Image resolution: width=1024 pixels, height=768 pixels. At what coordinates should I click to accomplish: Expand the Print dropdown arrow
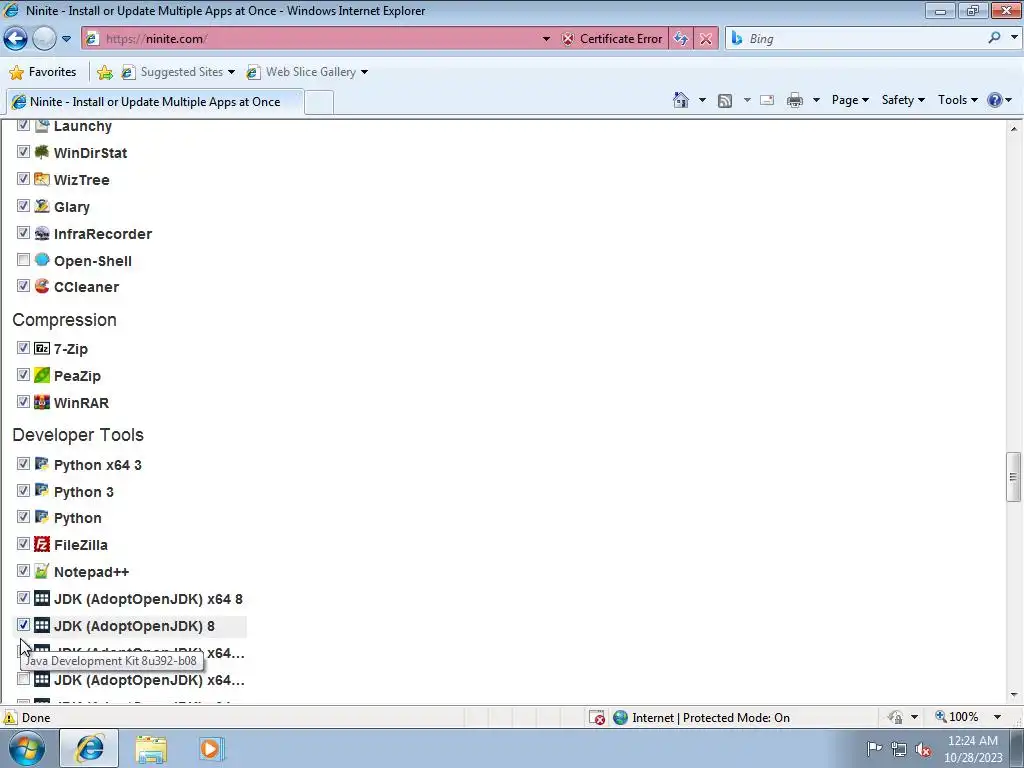pos(816,100)
